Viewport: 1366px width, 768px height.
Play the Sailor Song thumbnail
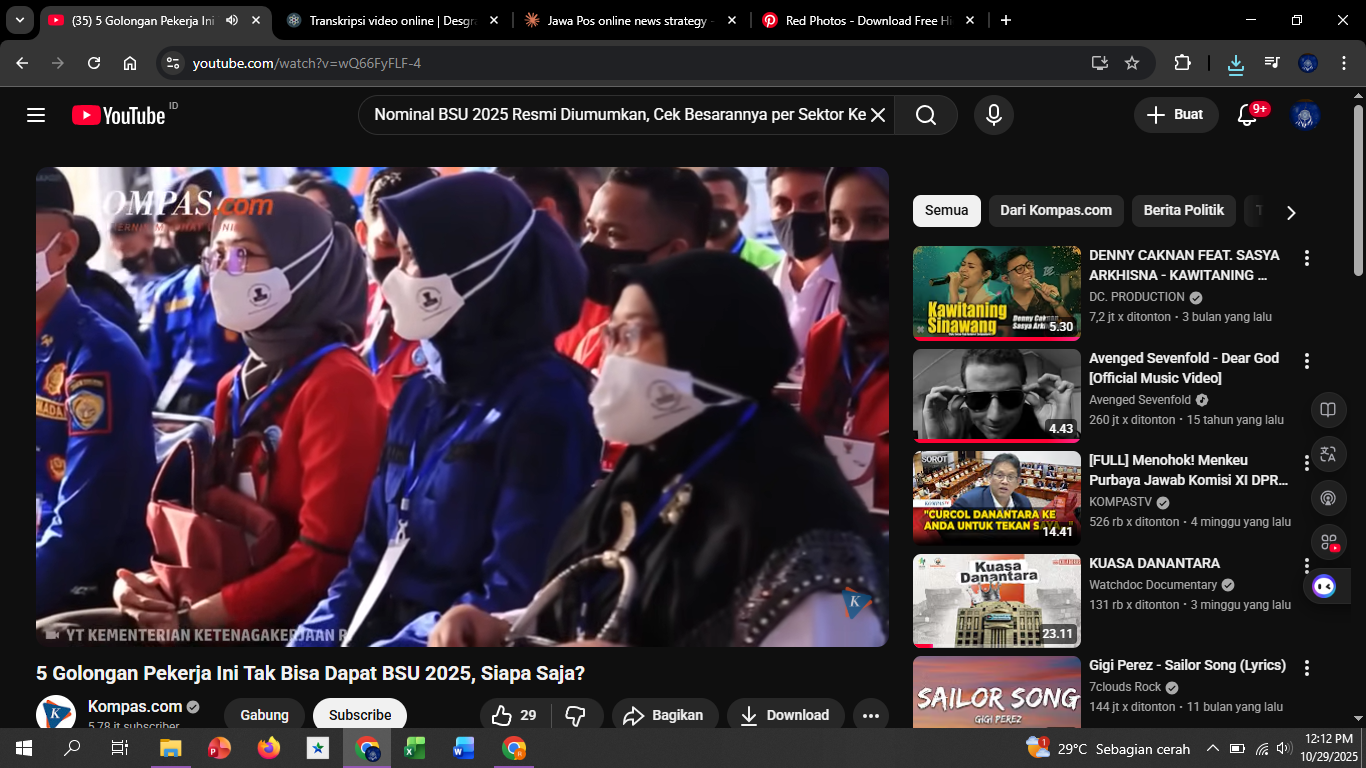click(997, 692)
